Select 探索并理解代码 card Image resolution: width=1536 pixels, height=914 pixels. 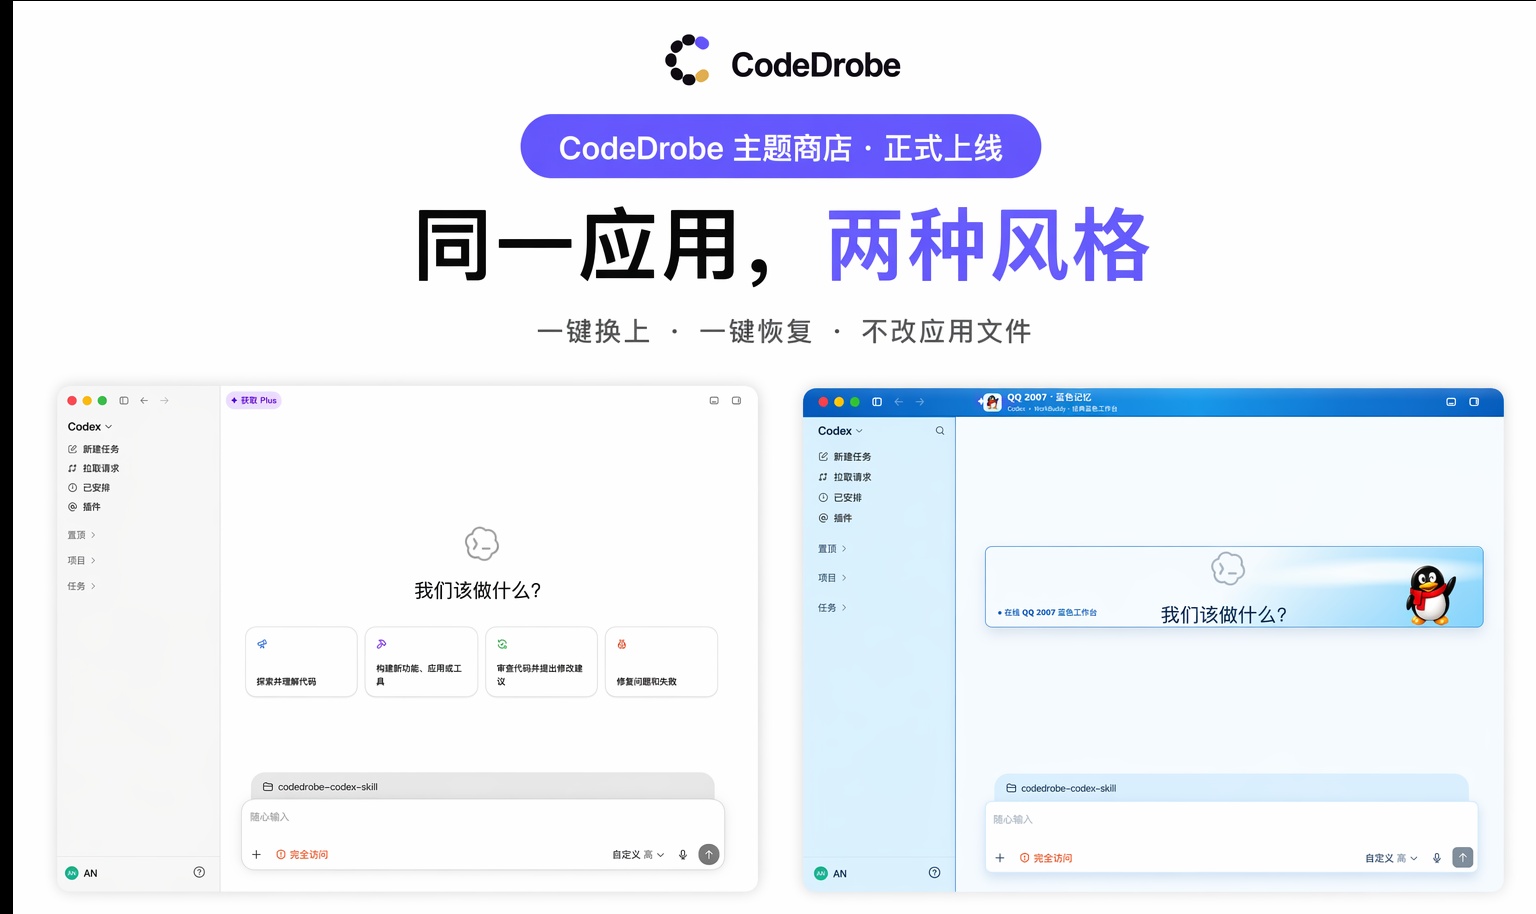tap(301, 662)
